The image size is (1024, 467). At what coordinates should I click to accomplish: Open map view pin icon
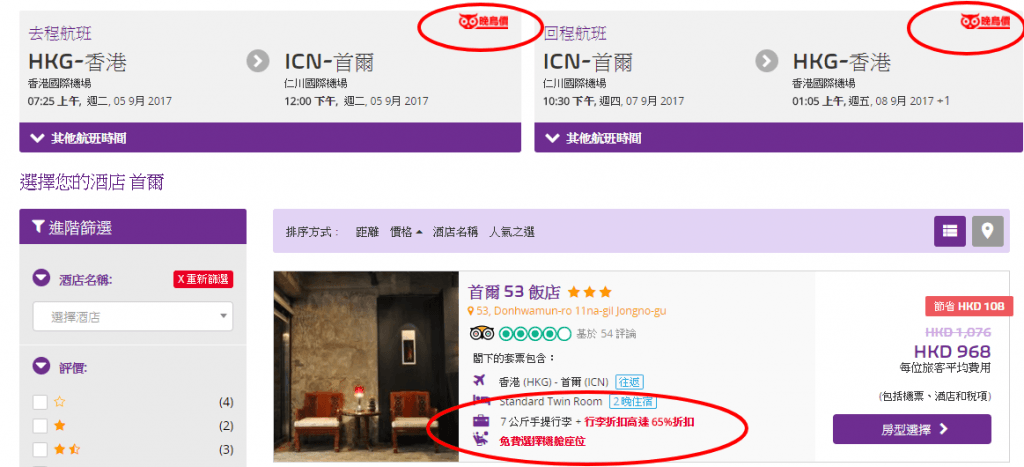987,231
